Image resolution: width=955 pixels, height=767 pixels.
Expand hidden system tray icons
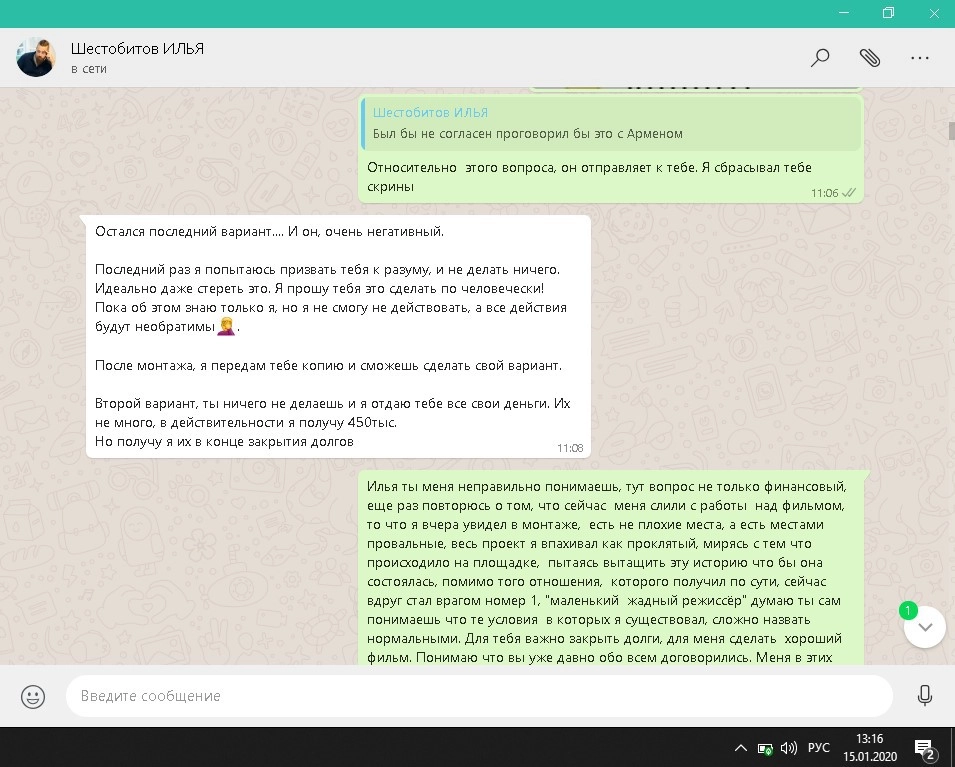point(741,747)
